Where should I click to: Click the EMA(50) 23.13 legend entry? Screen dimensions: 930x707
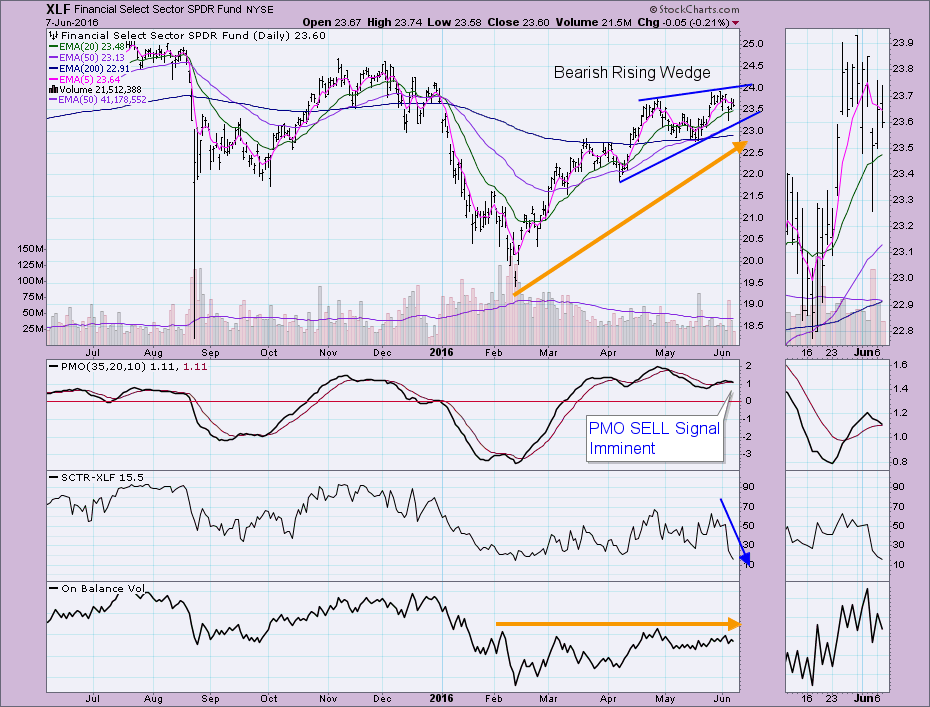coord(88,58)
